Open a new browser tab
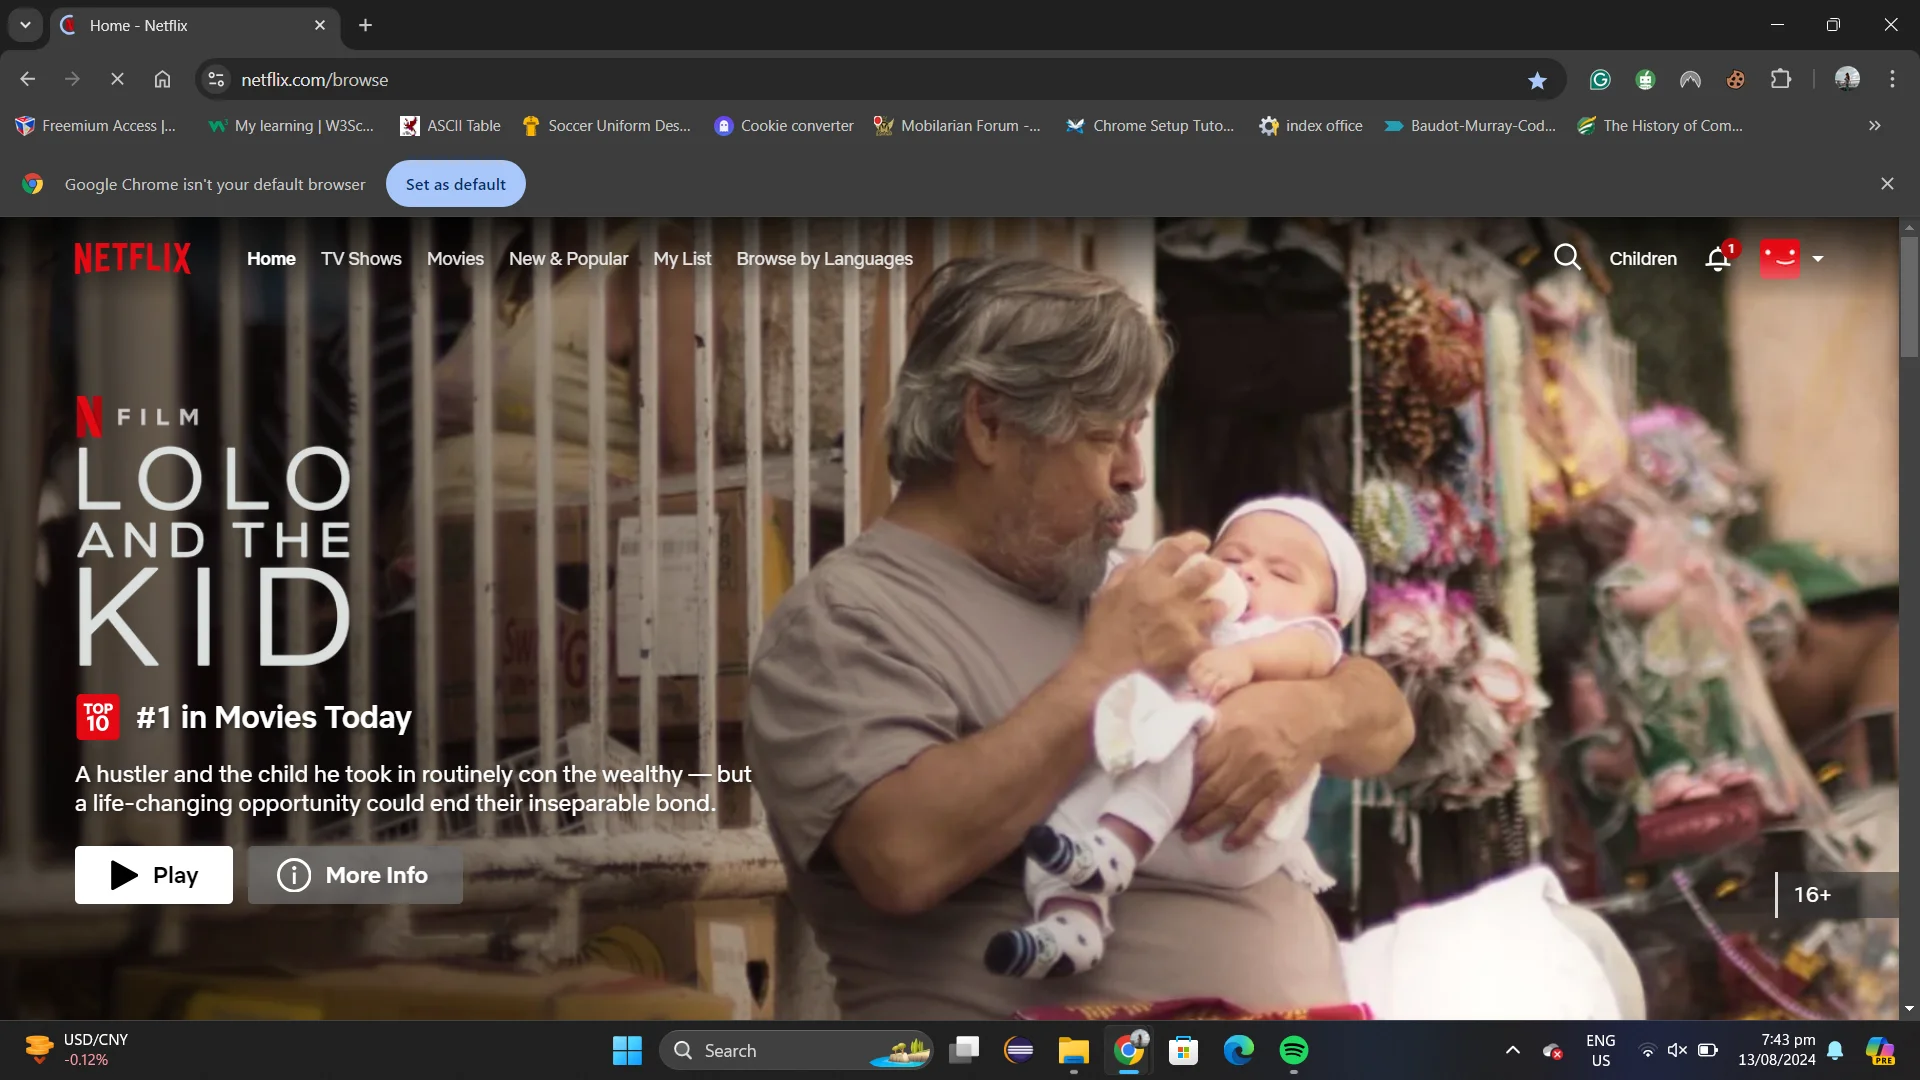Screen dimensions: 1920x1080 [x=365, y=25]
